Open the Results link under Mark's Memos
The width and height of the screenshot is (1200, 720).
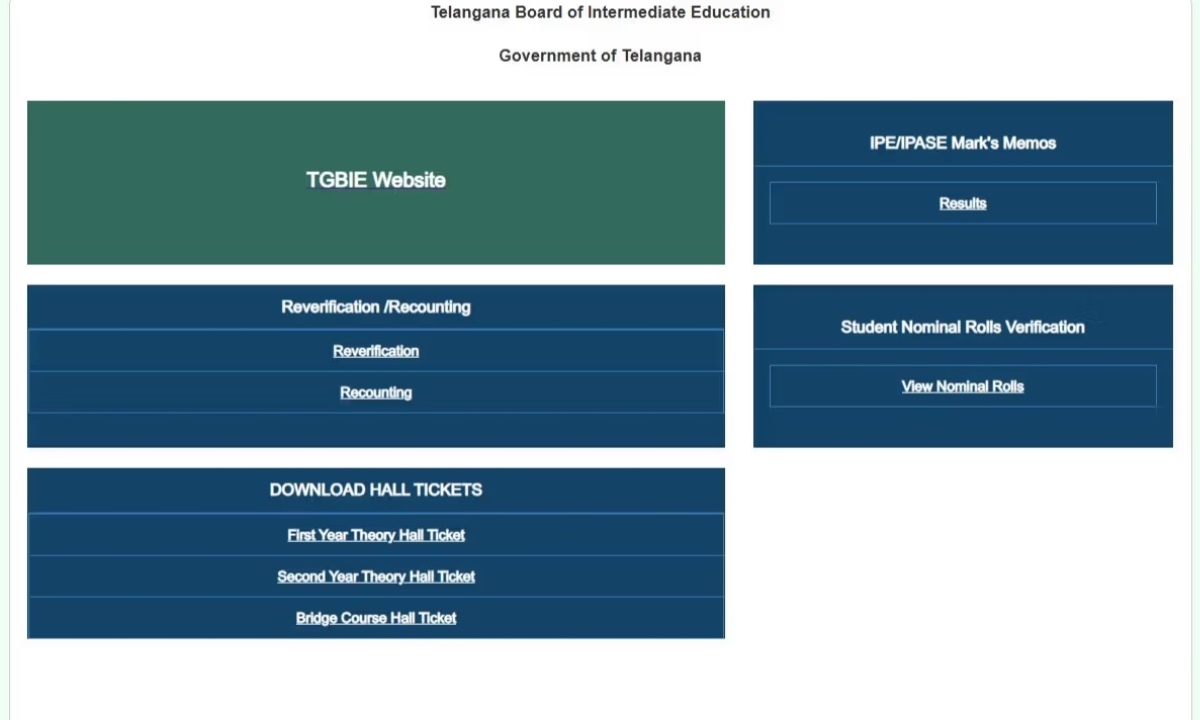[963, 203]
